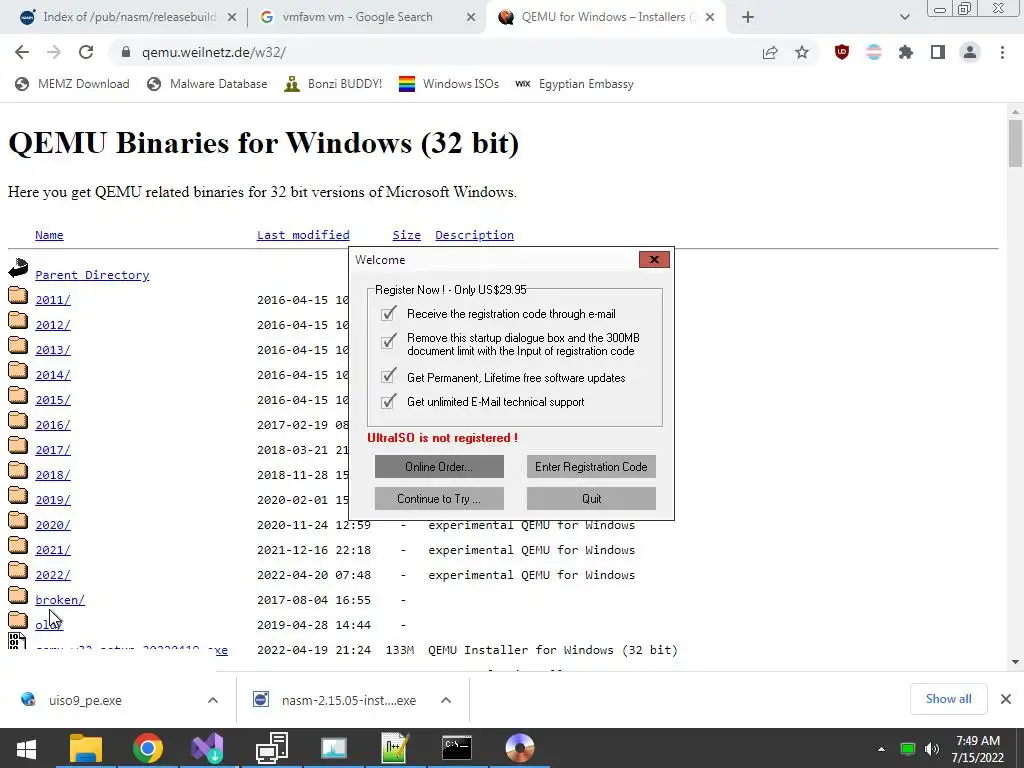1024x768 pixels.
Task: Toggle Receive registration code through e-mail checkbox
Action: tap(389, 313)
